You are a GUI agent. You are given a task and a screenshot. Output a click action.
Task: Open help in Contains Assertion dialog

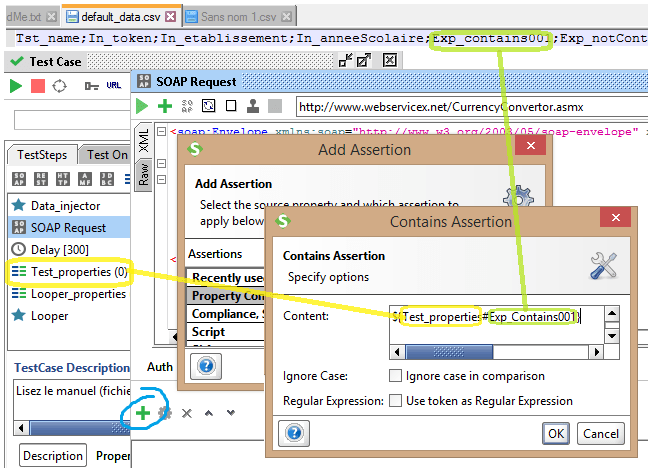click(x=294, y=433)
